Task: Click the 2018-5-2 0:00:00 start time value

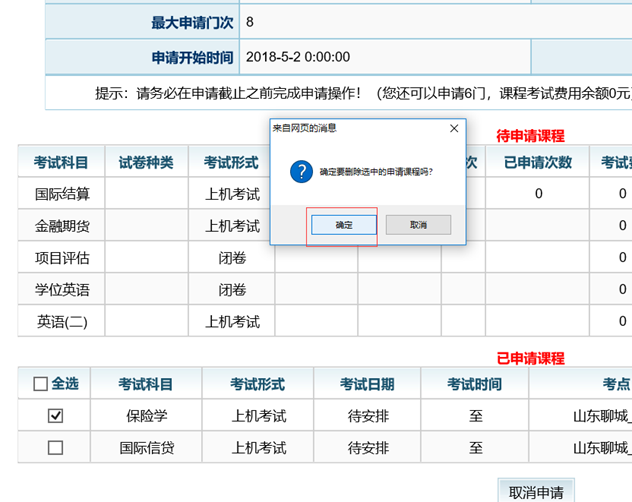Action: point(298,57)
